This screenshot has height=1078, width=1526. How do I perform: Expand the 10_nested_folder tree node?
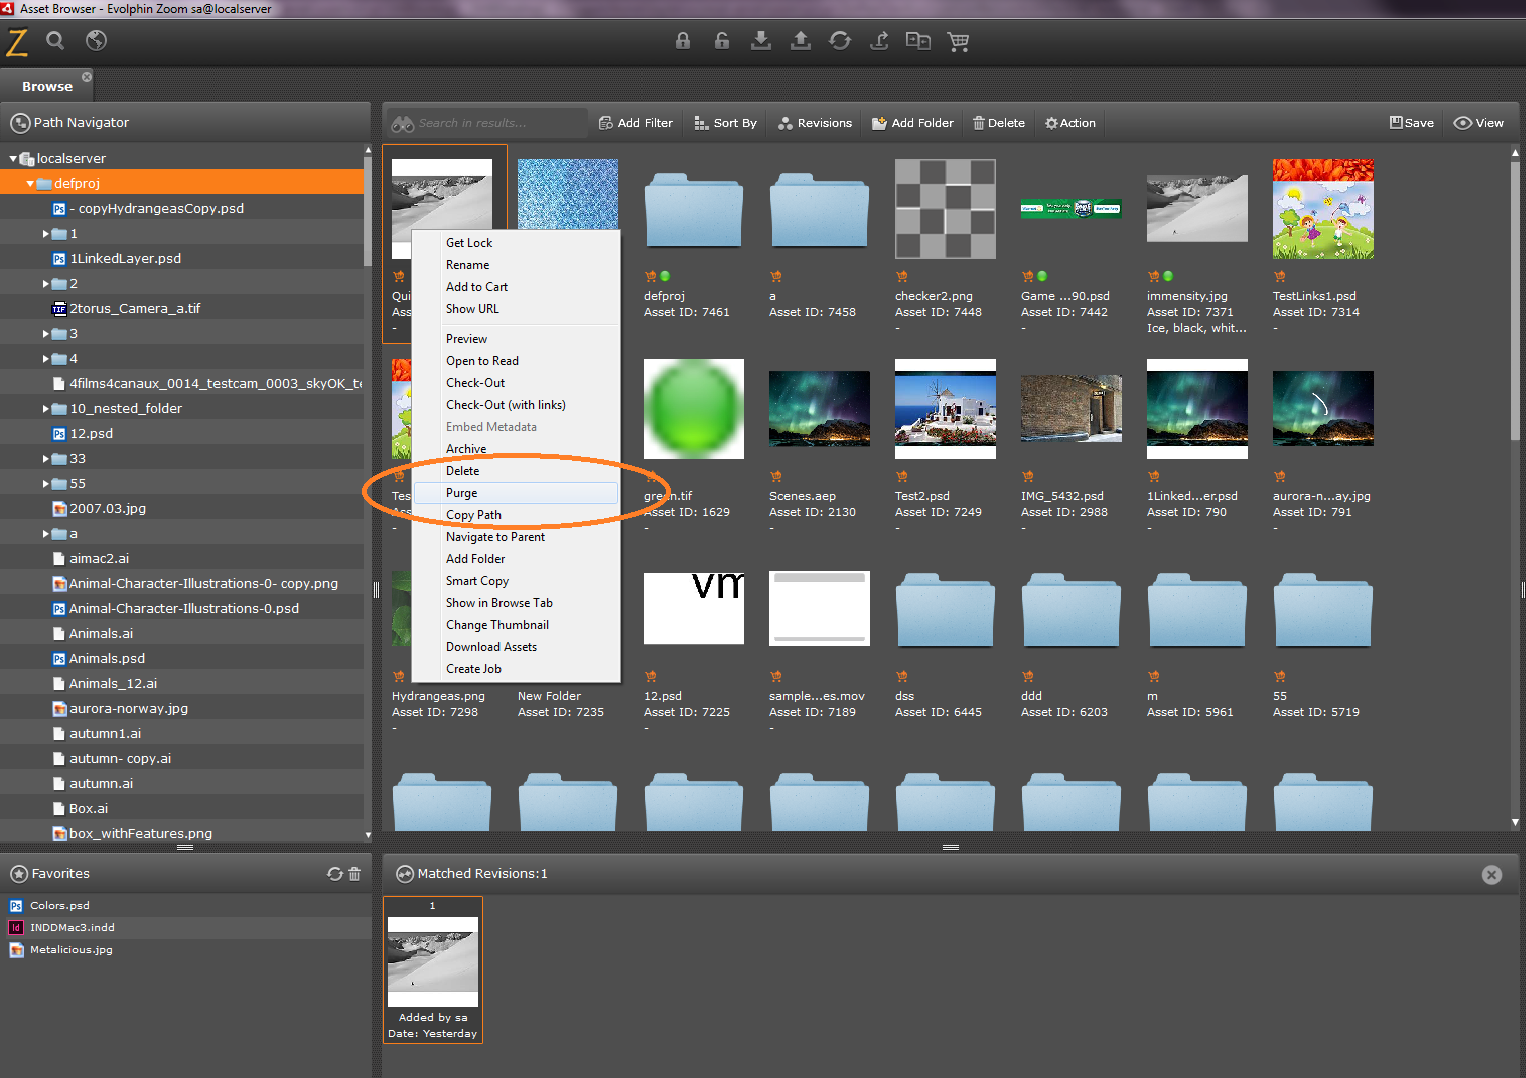(x=46, y=409)
